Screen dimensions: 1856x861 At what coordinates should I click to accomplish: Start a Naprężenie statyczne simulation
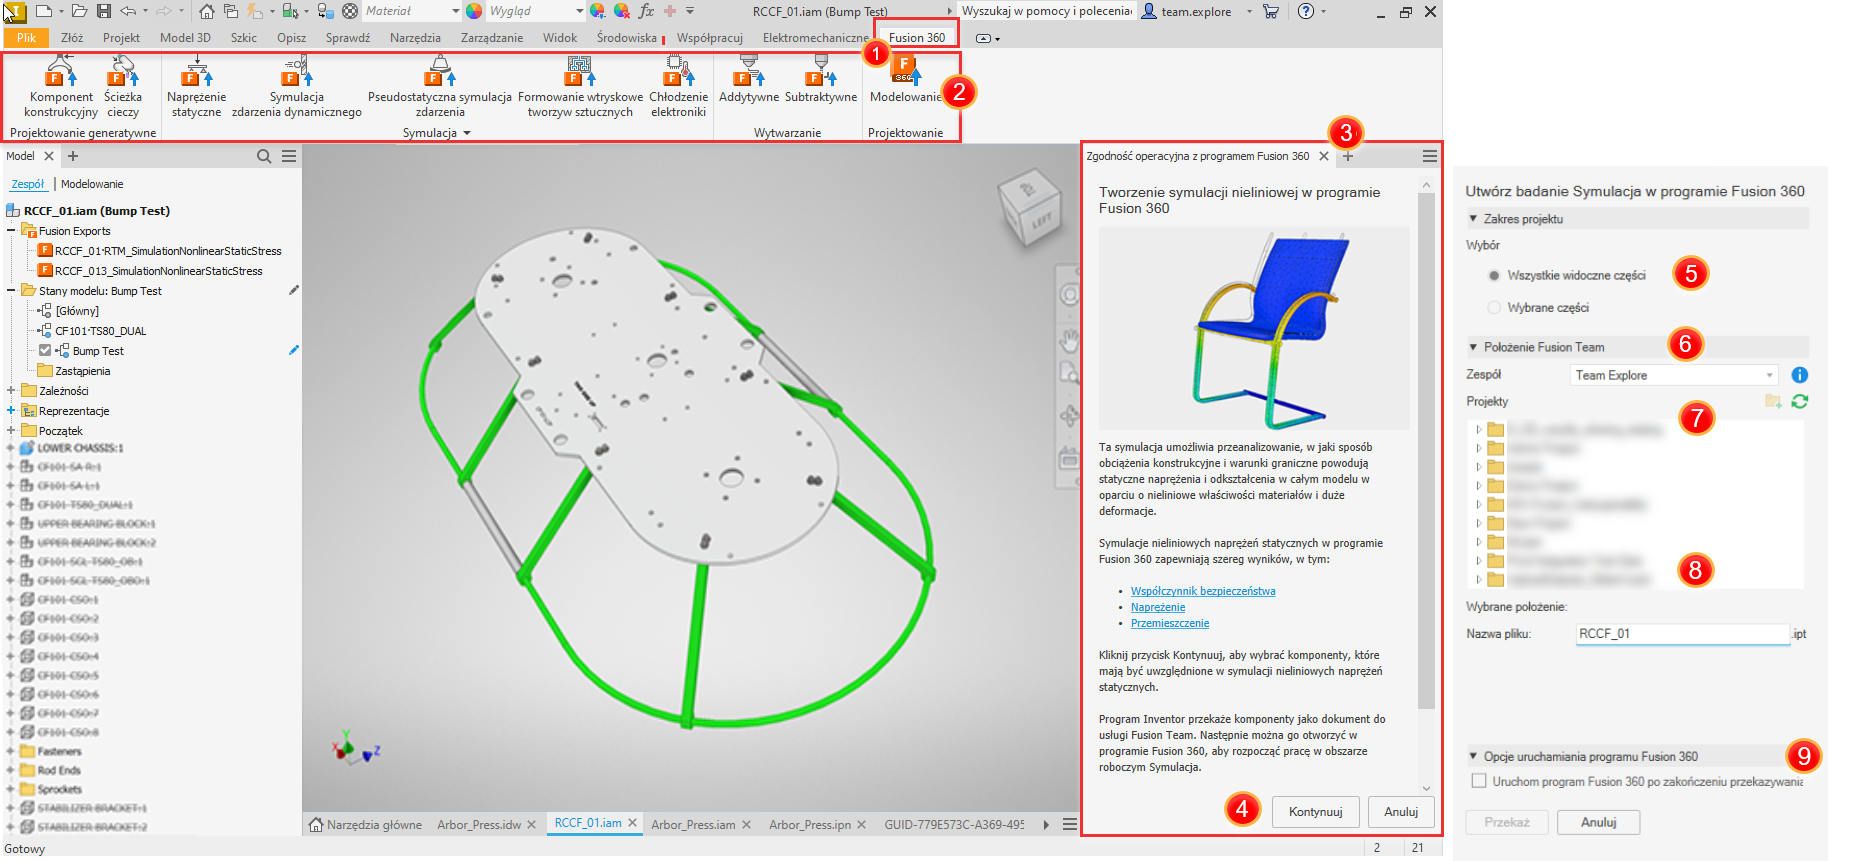click(196, 72)
